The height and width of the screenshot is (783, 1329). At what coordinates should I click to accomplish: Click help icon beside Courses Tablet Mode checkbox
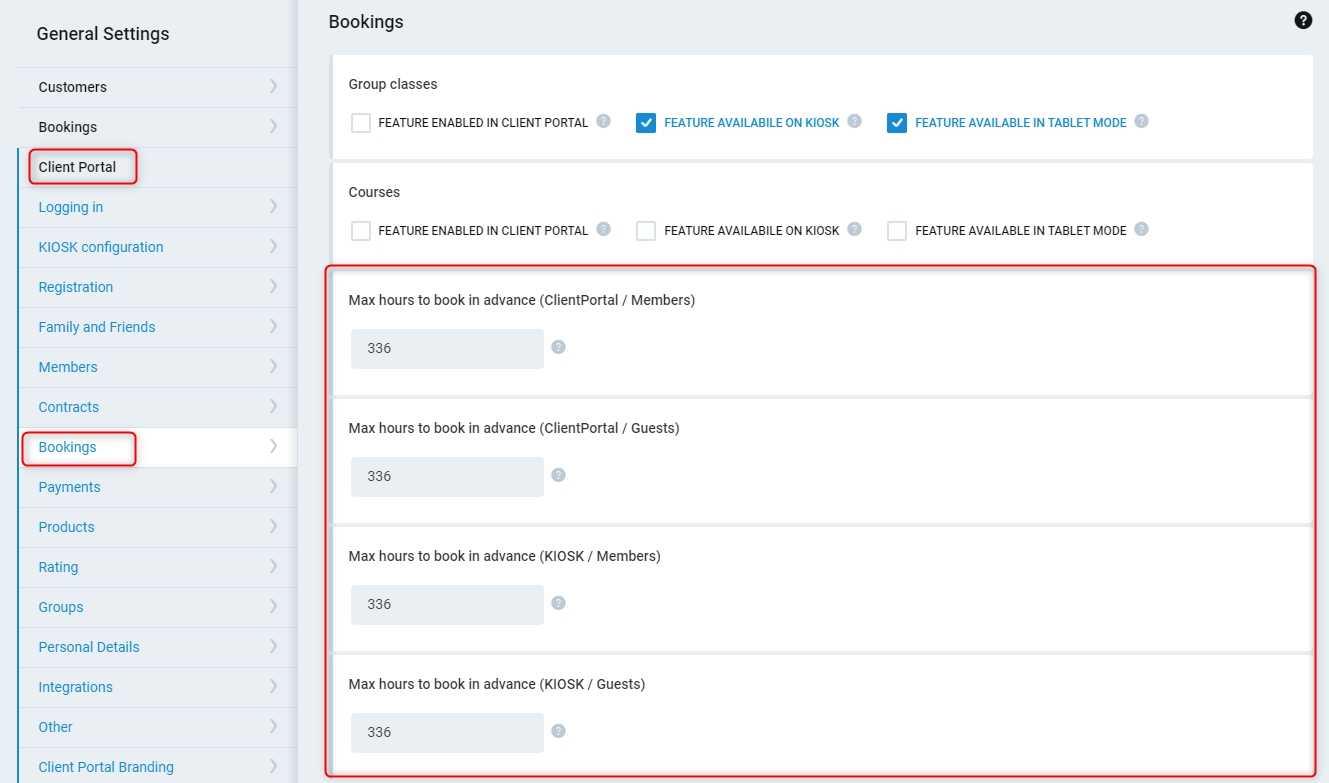[x=1141, y=229]
